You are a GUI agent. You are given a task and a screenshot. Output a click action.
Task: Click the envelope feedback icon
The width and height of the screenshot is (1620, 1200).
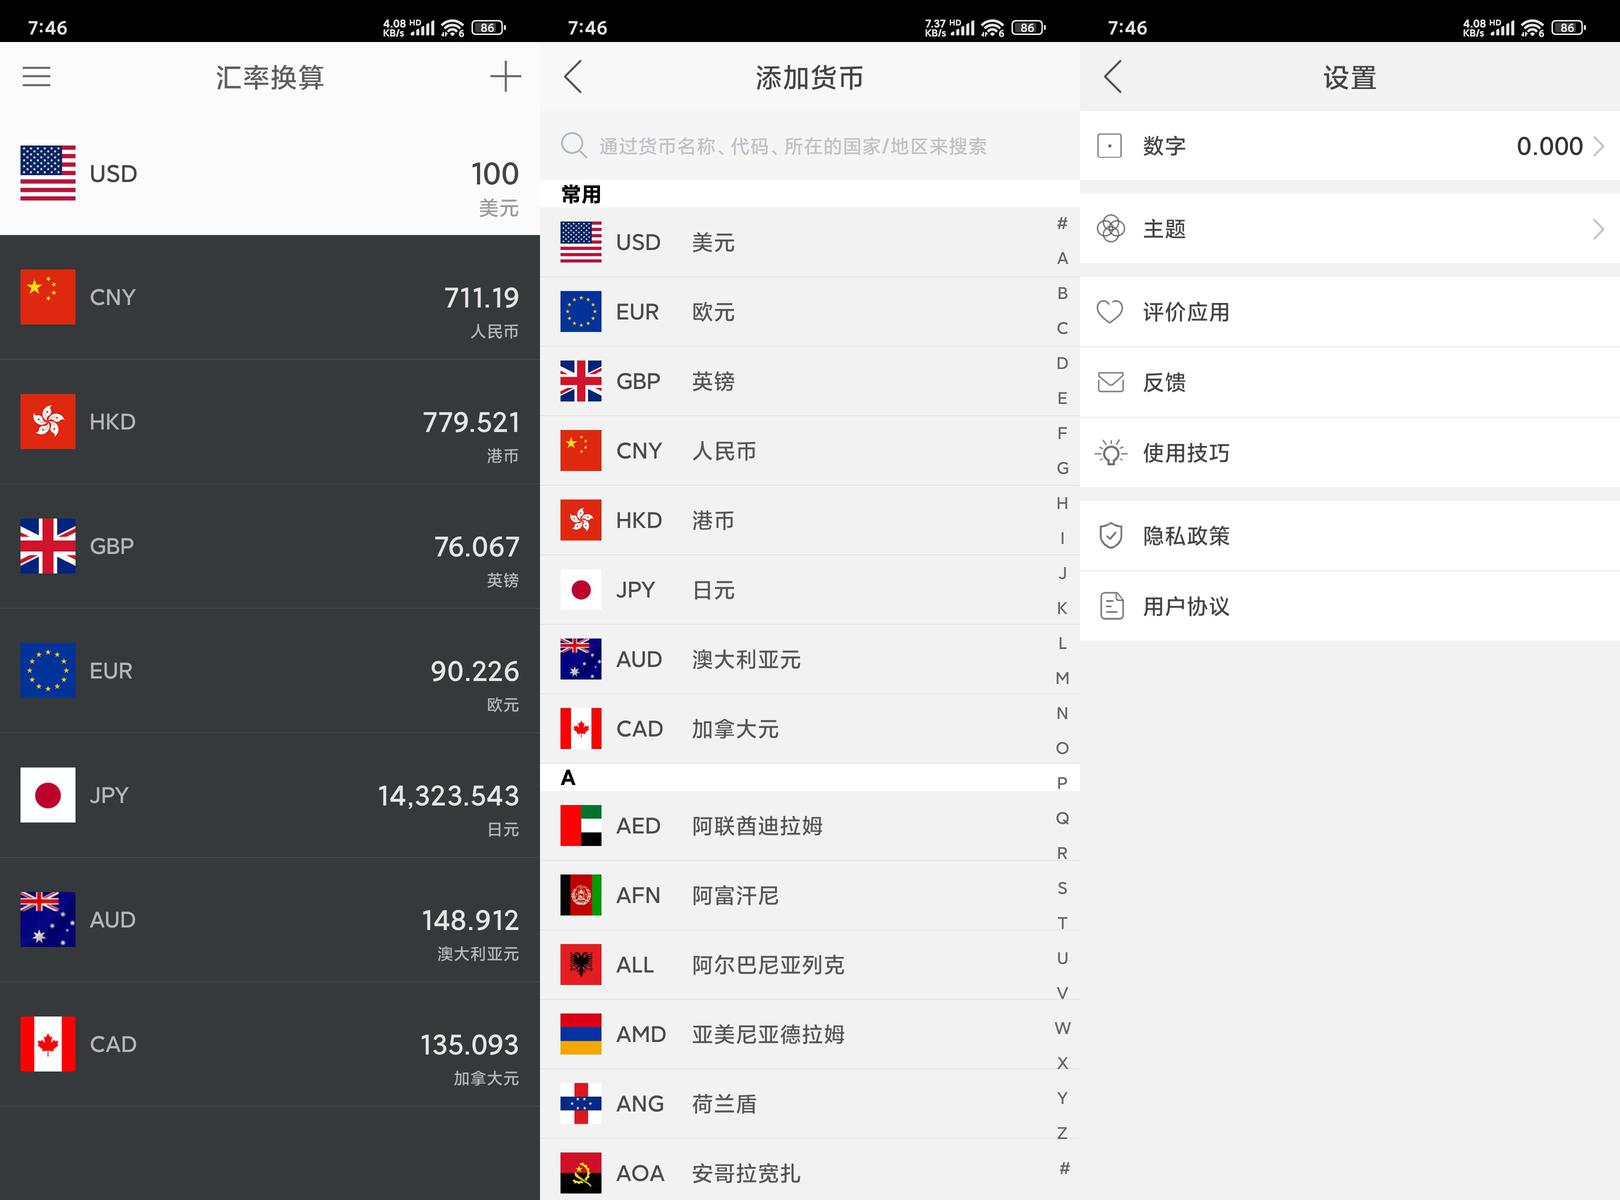(1110, 382)
